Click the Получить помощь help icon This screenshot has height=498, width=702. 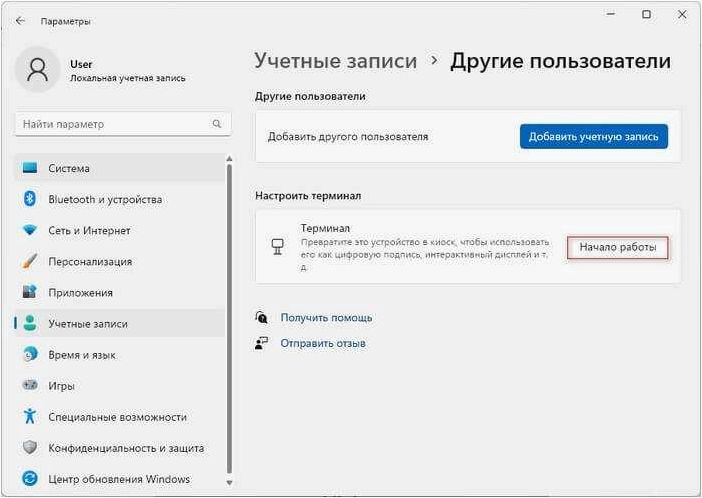coord(261,318)
